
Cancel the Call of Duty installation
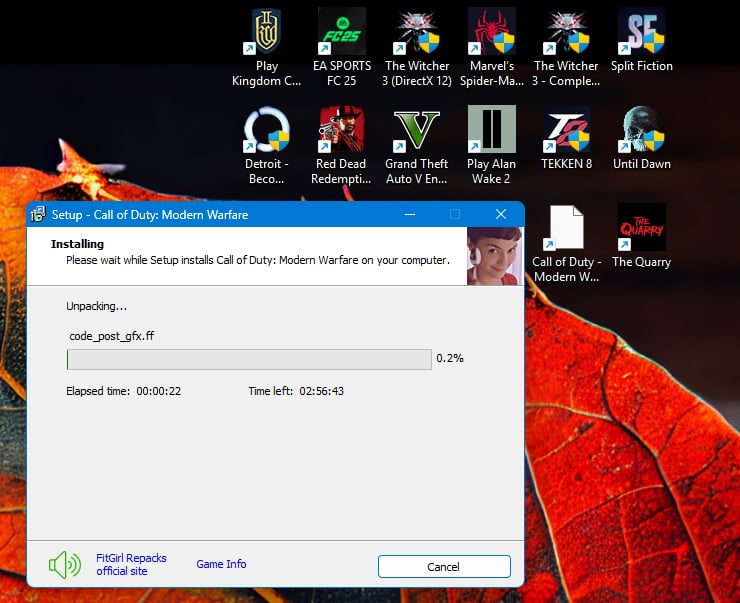pyautogui.click(x=444, y=566)
